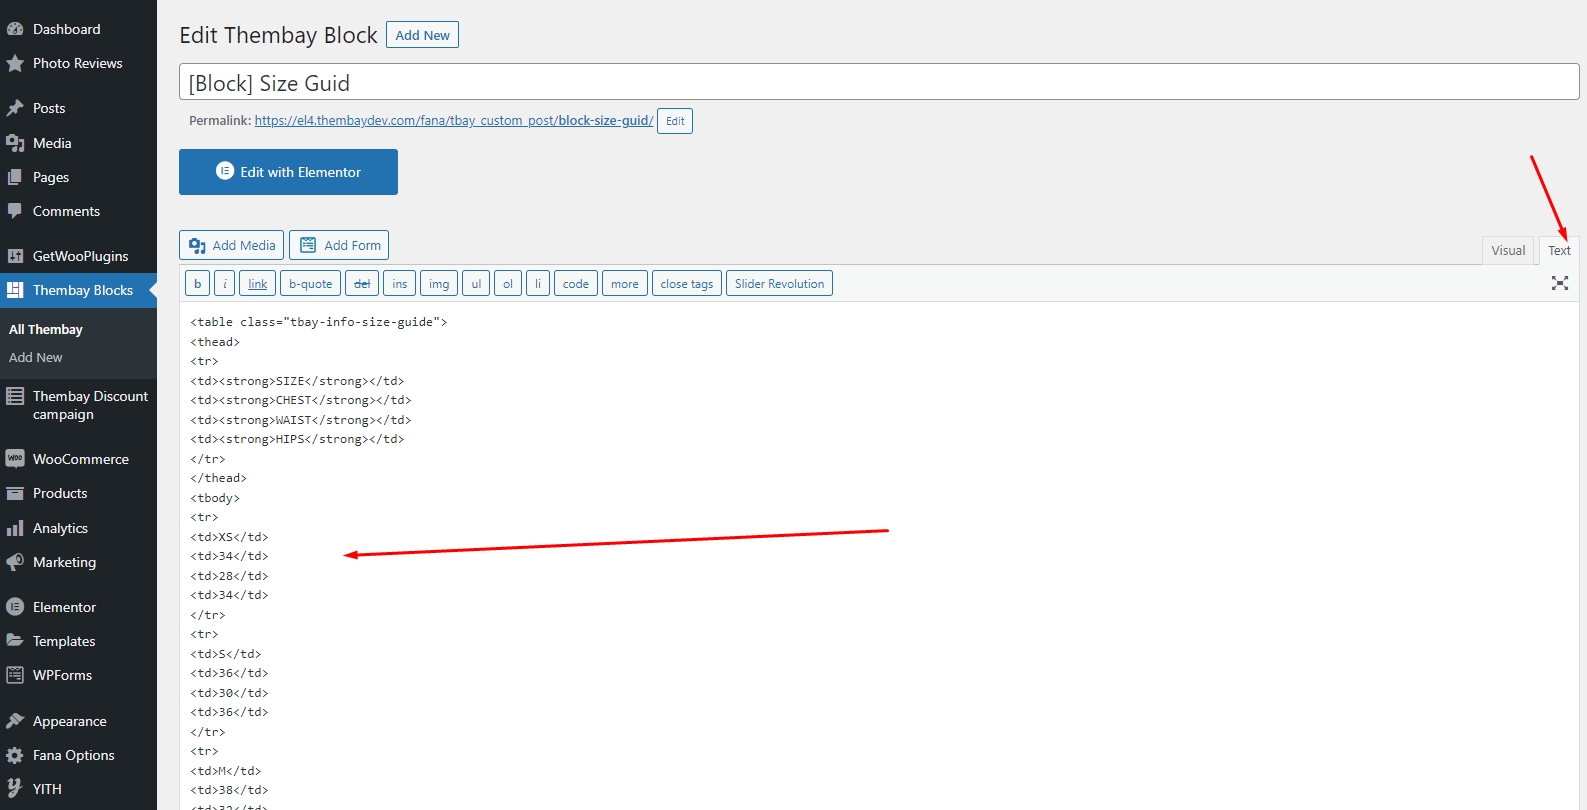
Task: Open All Thembay submenu item
Action: coord(46,329)
